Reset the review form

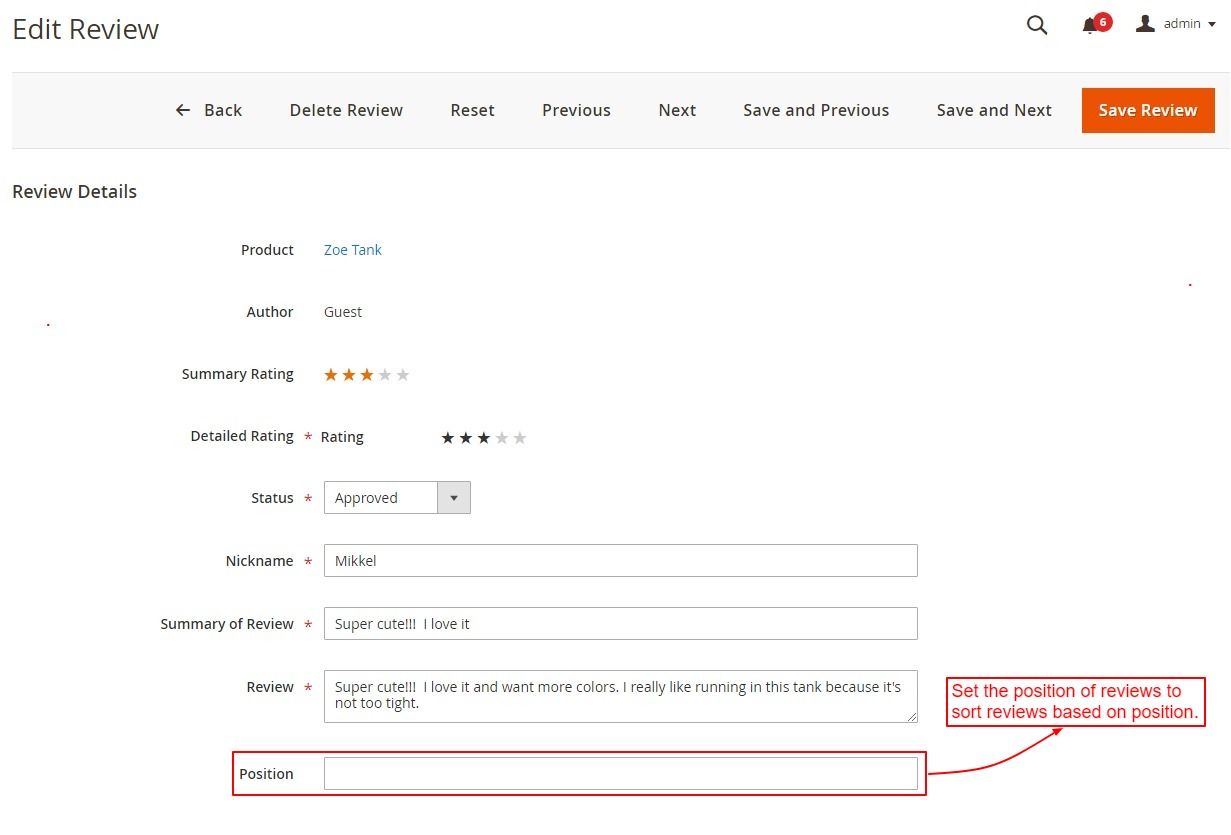tap(472, 110)
